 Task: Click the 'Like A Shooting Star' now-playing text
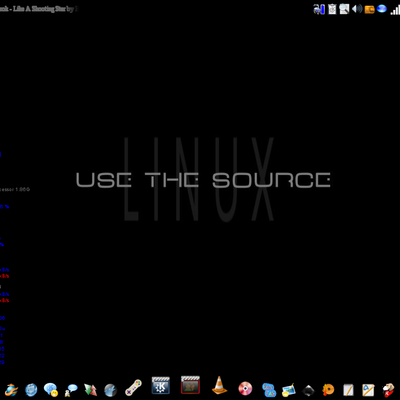click(39, 9)
